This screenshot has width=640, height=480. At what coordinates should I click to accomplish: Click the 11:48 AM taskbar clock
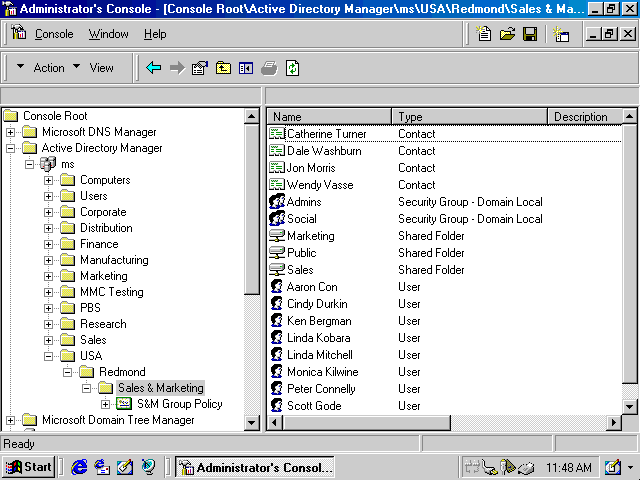click(569, 467)
